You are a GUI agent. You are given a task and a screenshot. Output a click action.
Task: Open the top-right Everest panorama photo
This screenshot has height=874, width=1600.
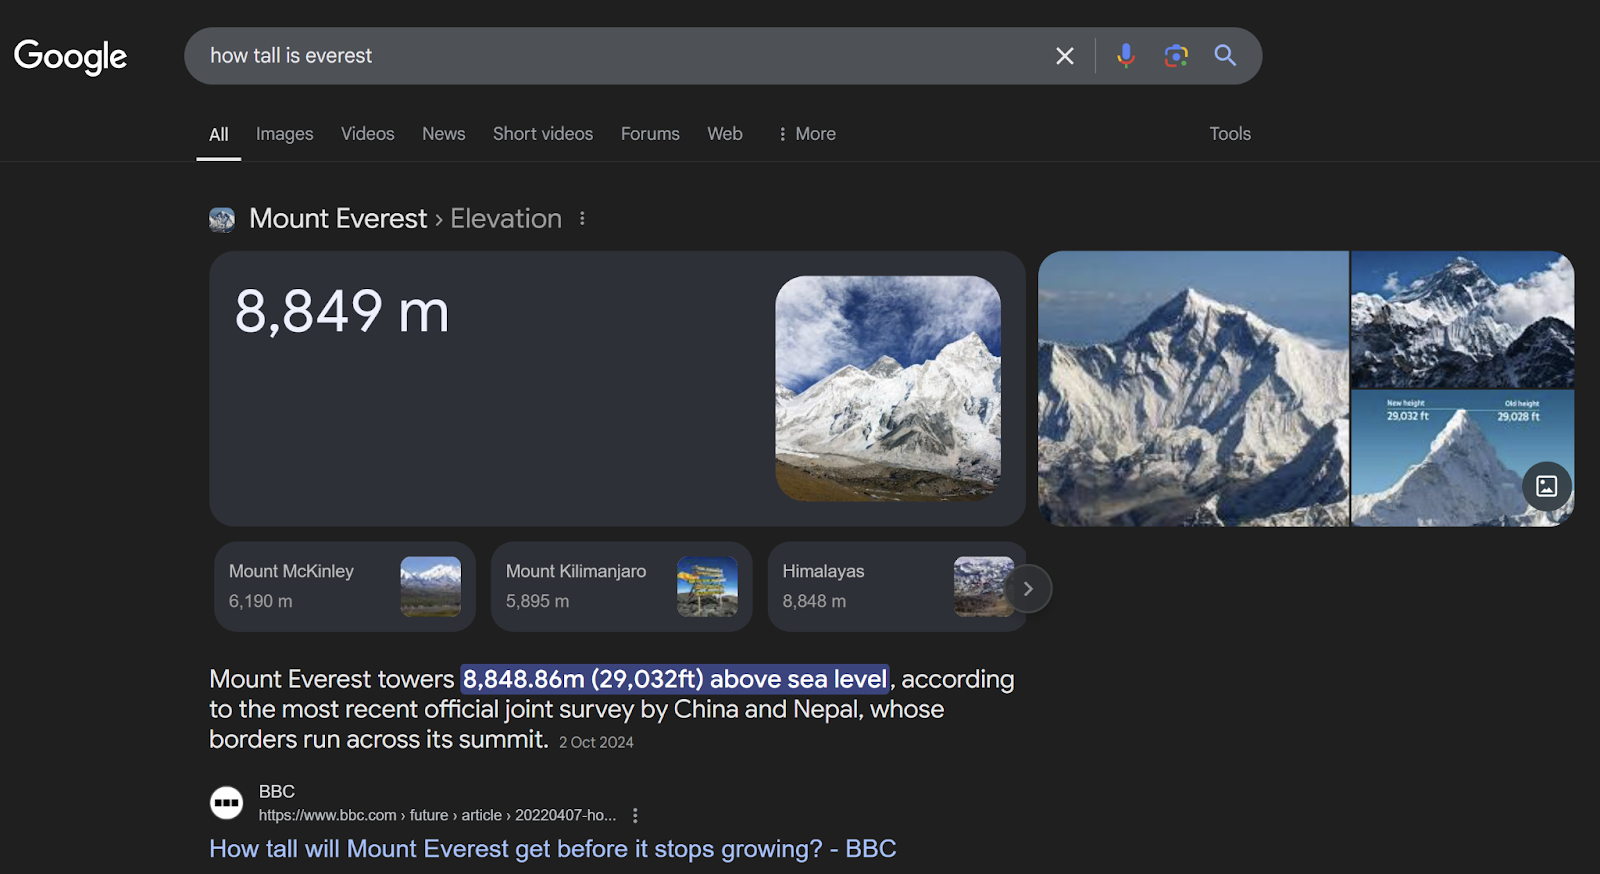tap(1463, 319)
